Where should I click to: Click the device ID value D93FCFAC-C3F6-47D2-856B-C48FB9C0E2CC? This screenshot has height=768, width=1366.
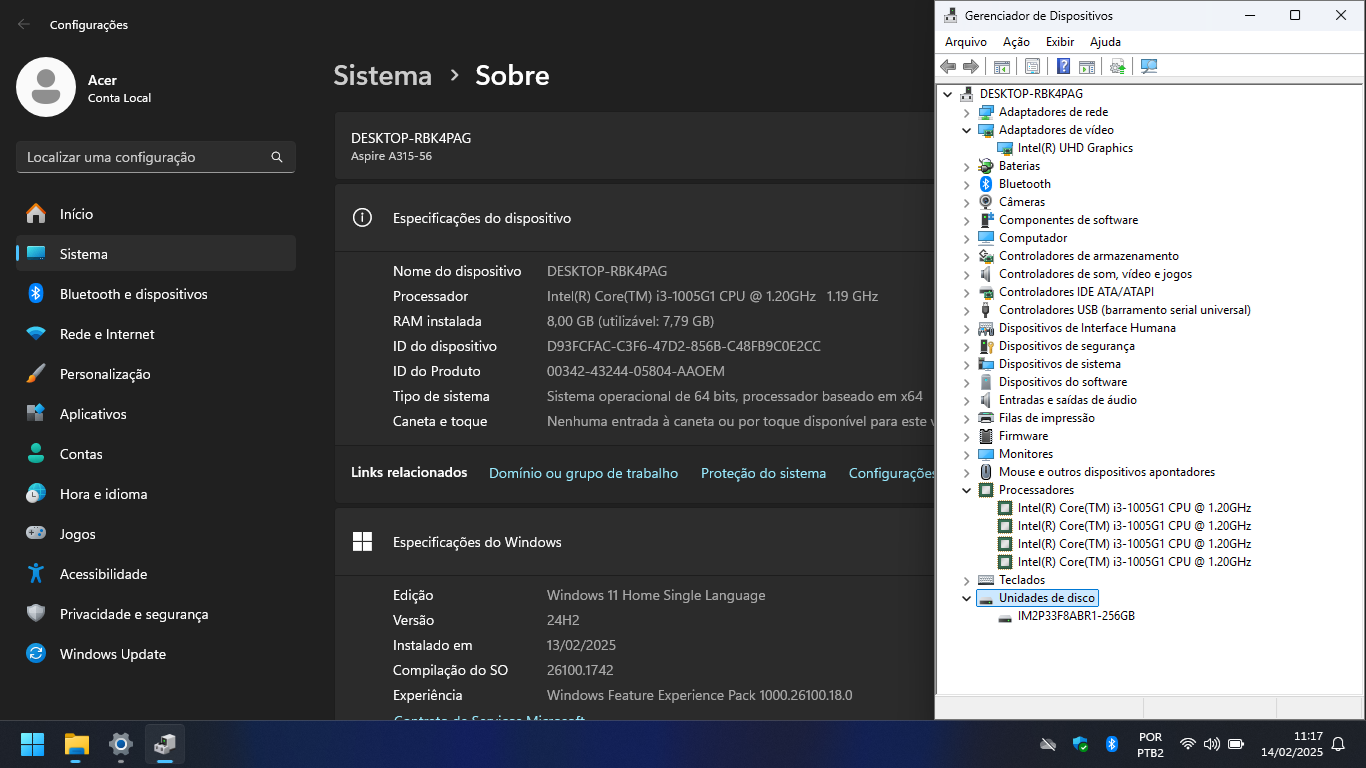(684, 346)
